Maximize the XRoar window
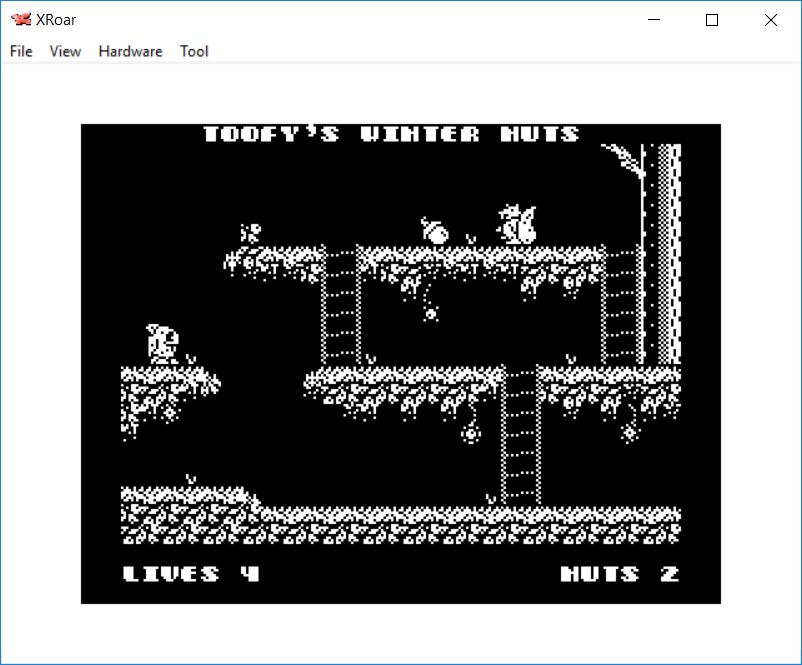802x665 pixels. point(712,20)
